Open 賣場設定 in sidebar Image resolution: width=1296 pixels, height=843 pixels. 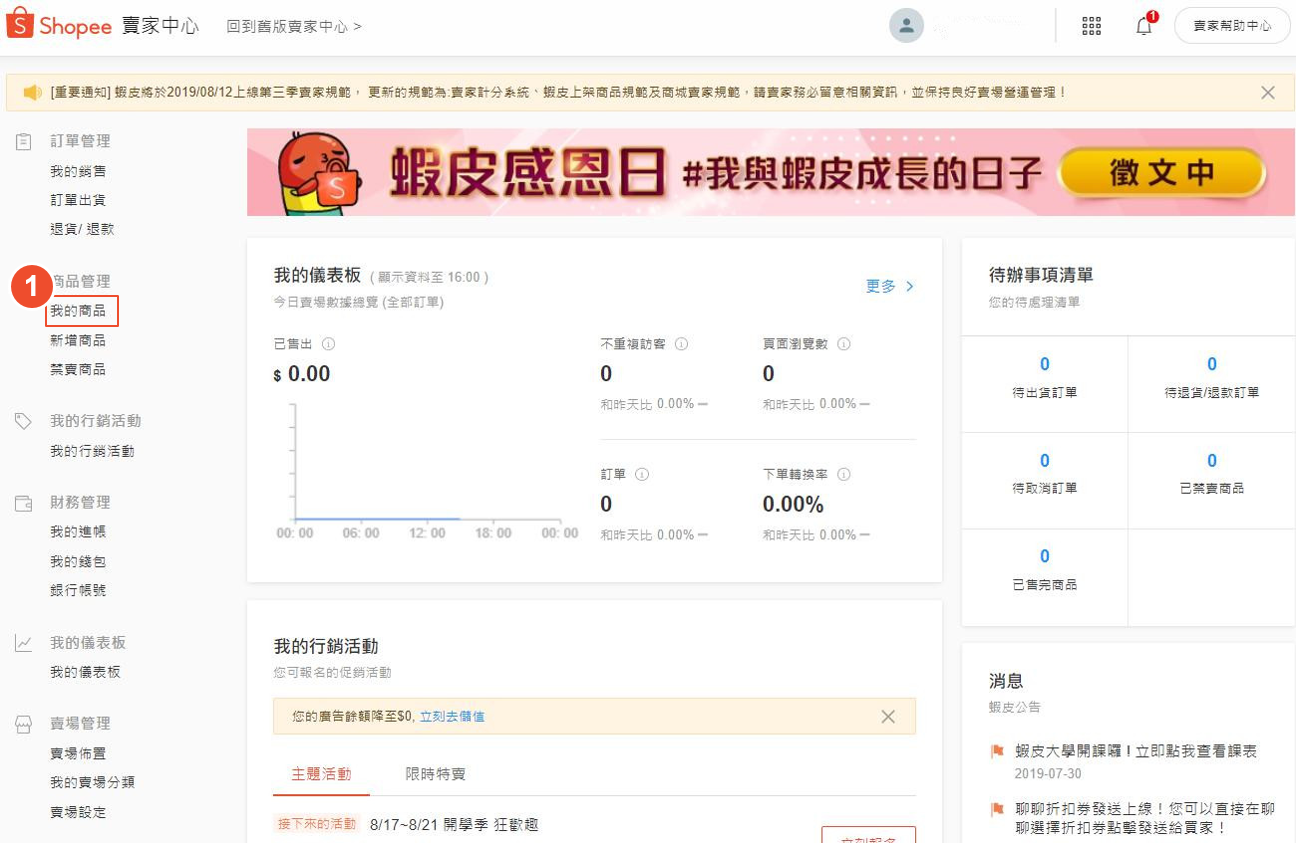click(x=78, y=812)
